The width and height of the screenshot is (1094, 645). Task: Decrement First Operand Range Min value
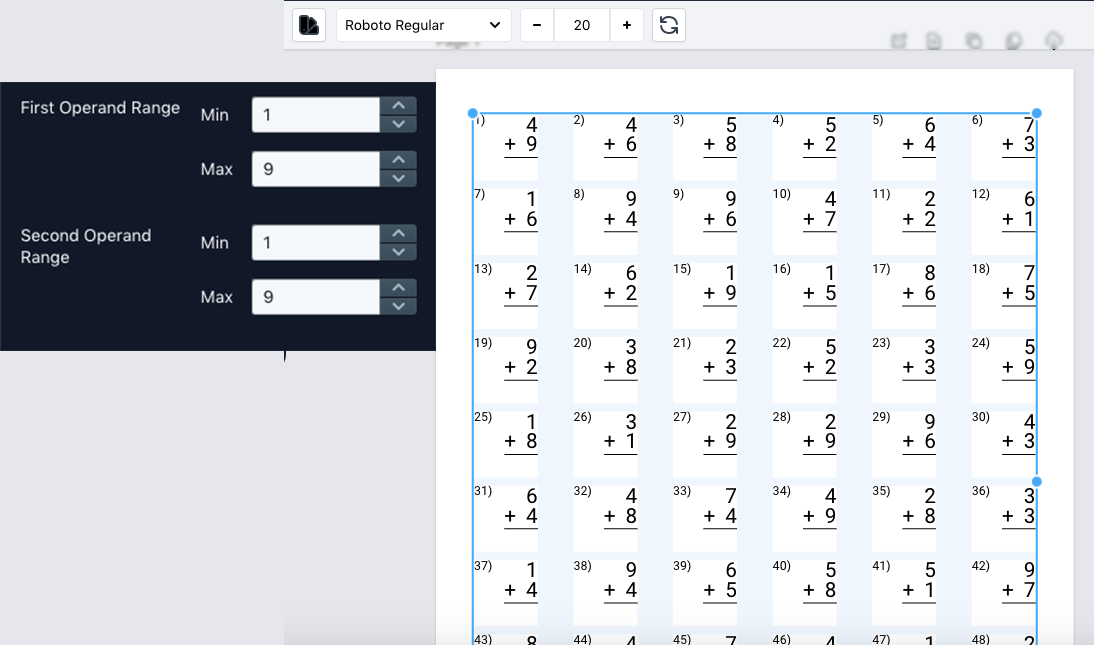tap(398, 123)
